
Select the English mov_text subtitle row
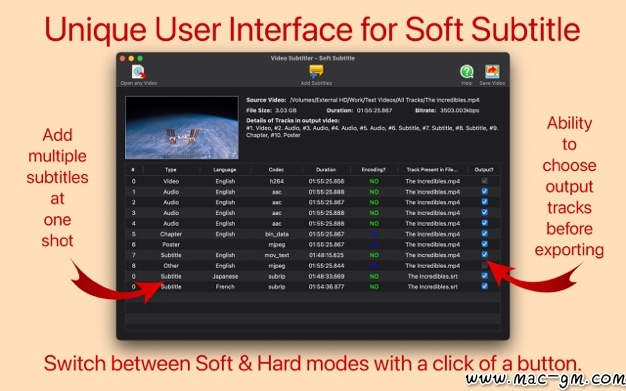click(313, 255)
